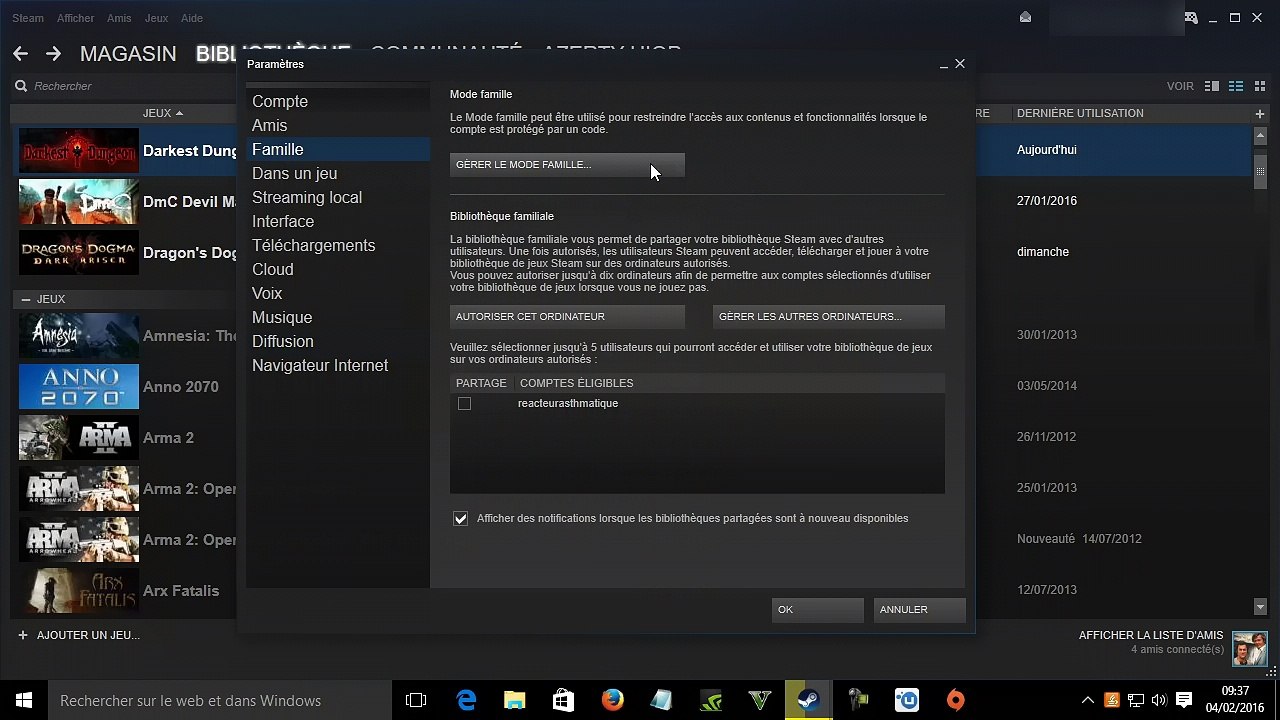The width and height of the screenshot is (1280, 720).
Task: Open the Uplay taskbar icon
Action: point(906,700)
